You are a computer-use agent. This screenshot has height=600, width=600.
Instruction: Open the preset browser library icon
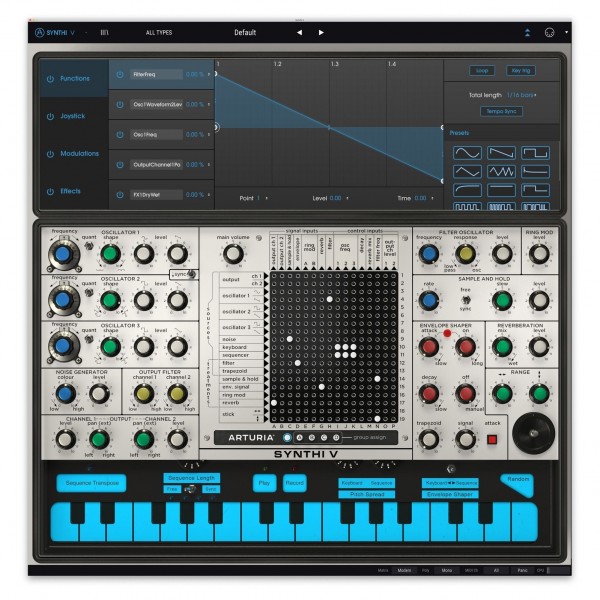(x=104, y=33)
